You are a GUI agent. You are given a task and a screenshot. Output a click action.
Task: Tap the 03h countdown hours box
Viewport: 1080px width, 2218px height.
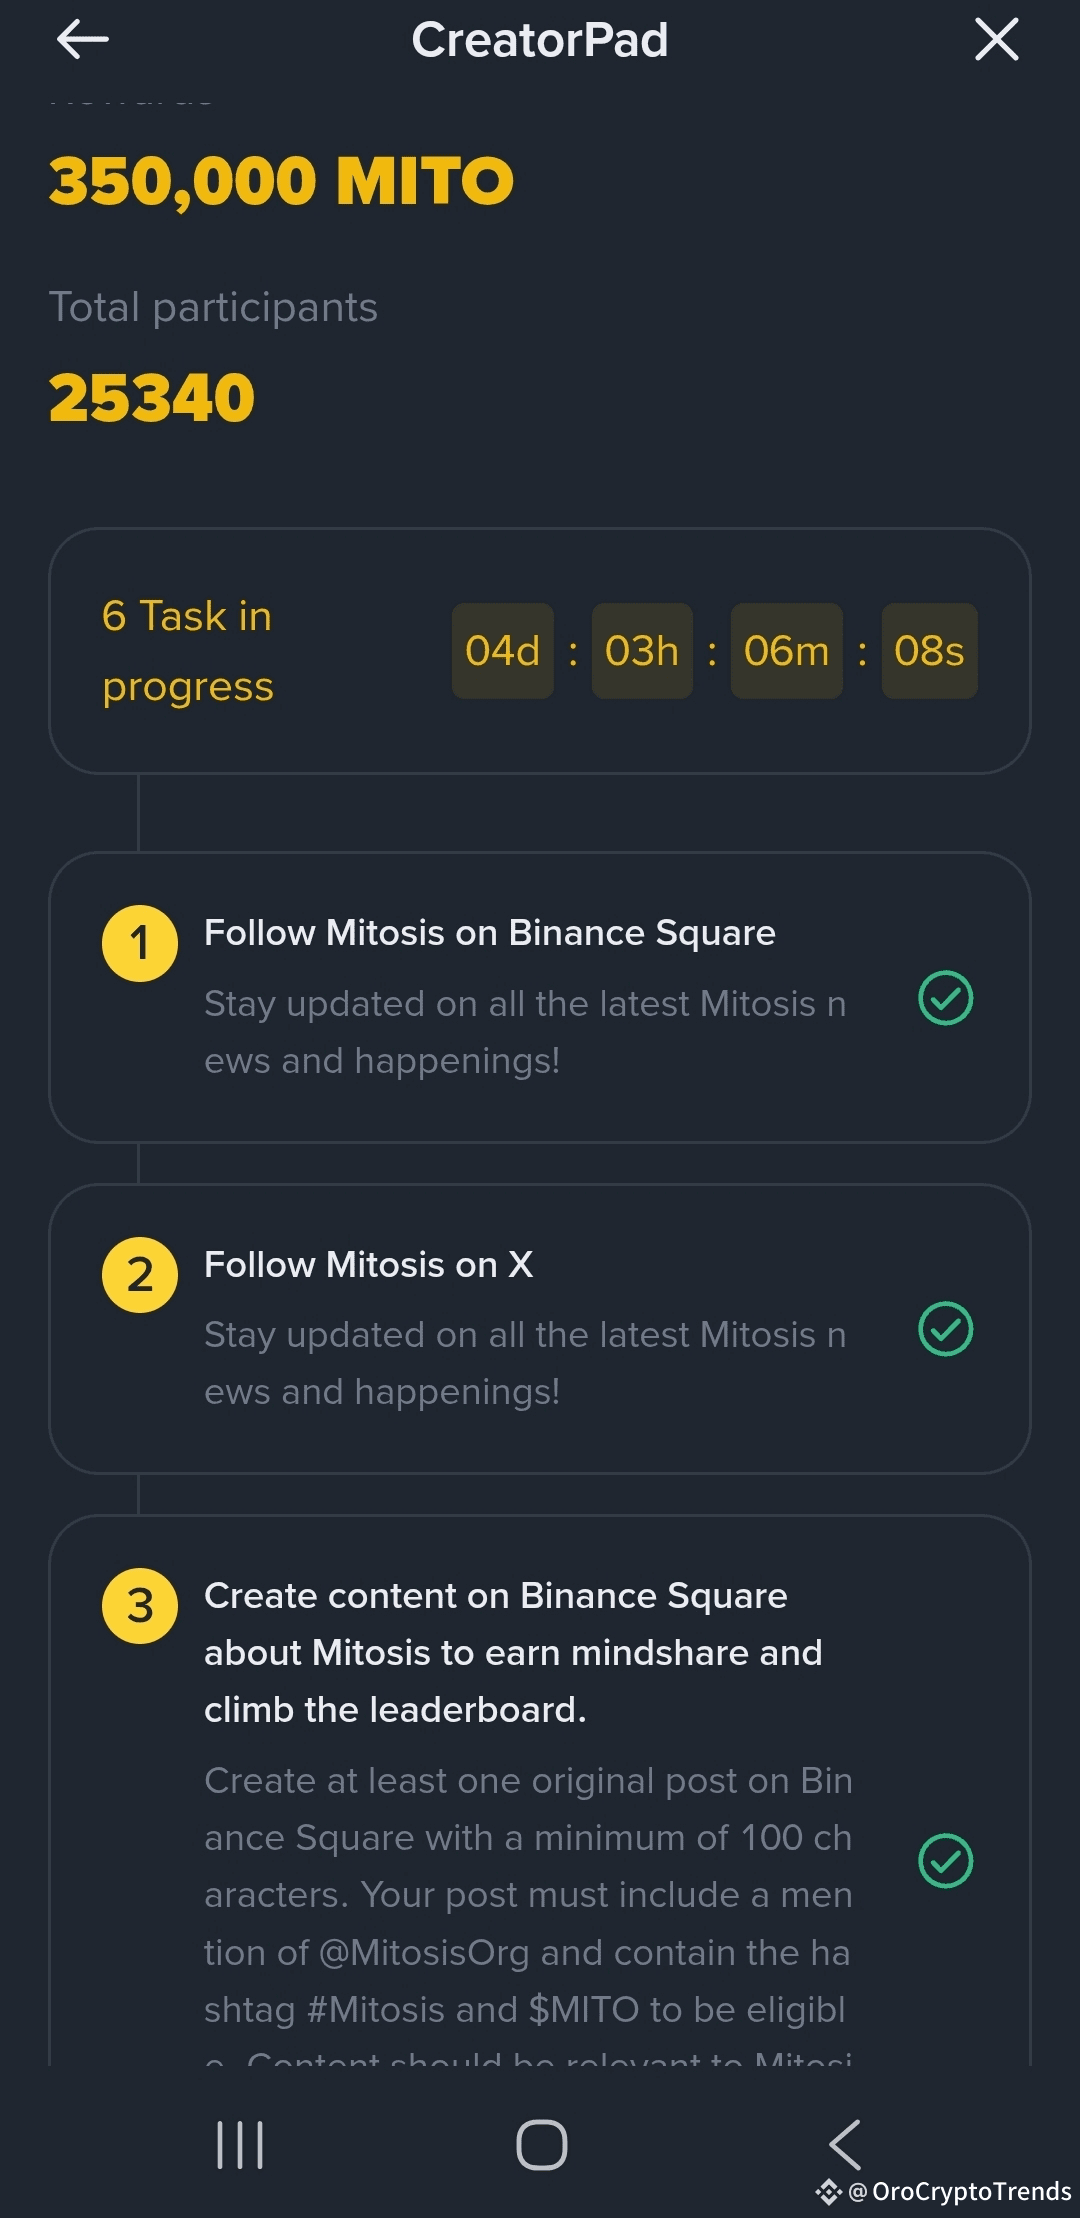coord(642,651)
